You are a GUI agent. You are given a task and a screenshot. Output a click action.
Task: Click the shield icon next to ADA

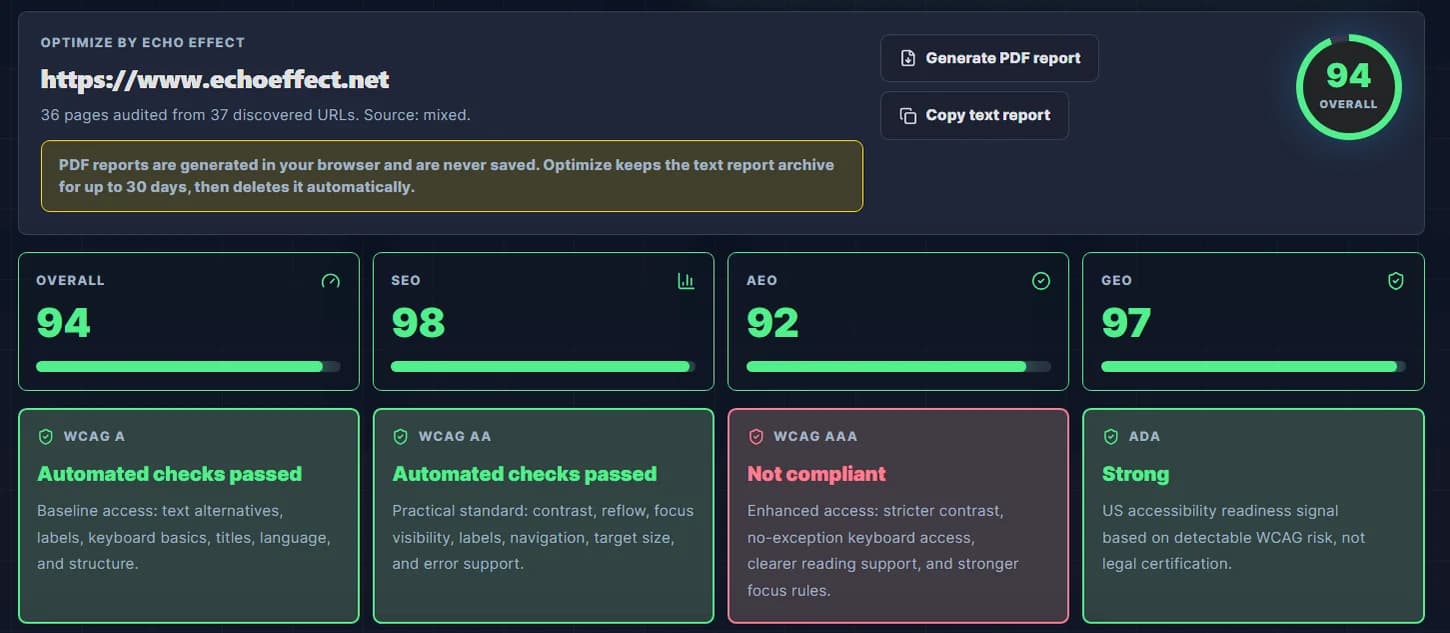(x=1110, y=437)
